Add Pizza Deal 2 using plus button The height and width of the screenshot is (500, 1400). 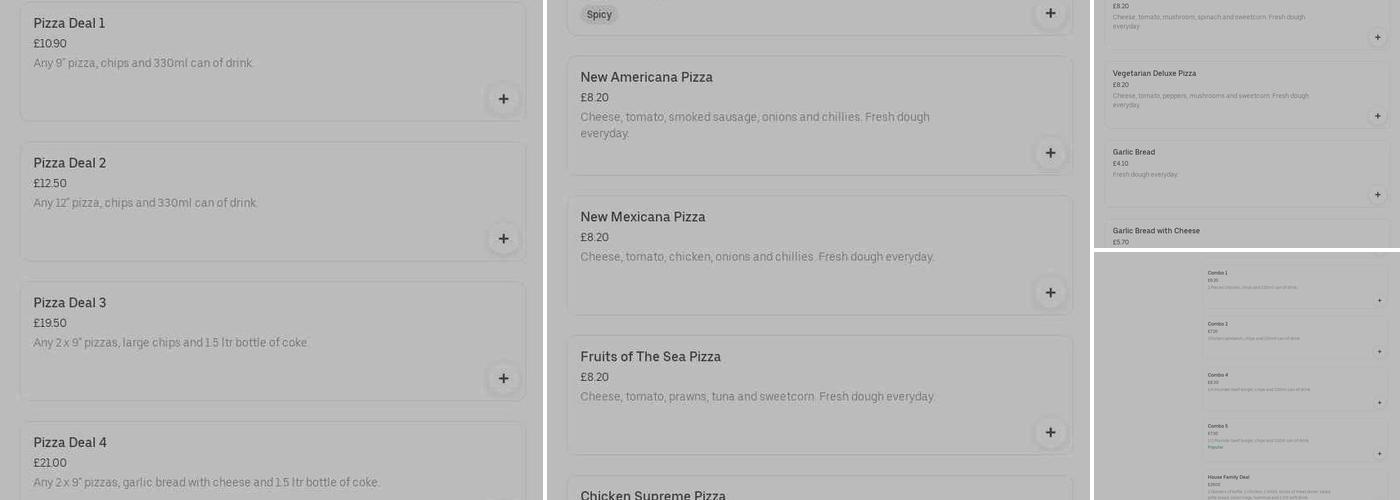503,239
